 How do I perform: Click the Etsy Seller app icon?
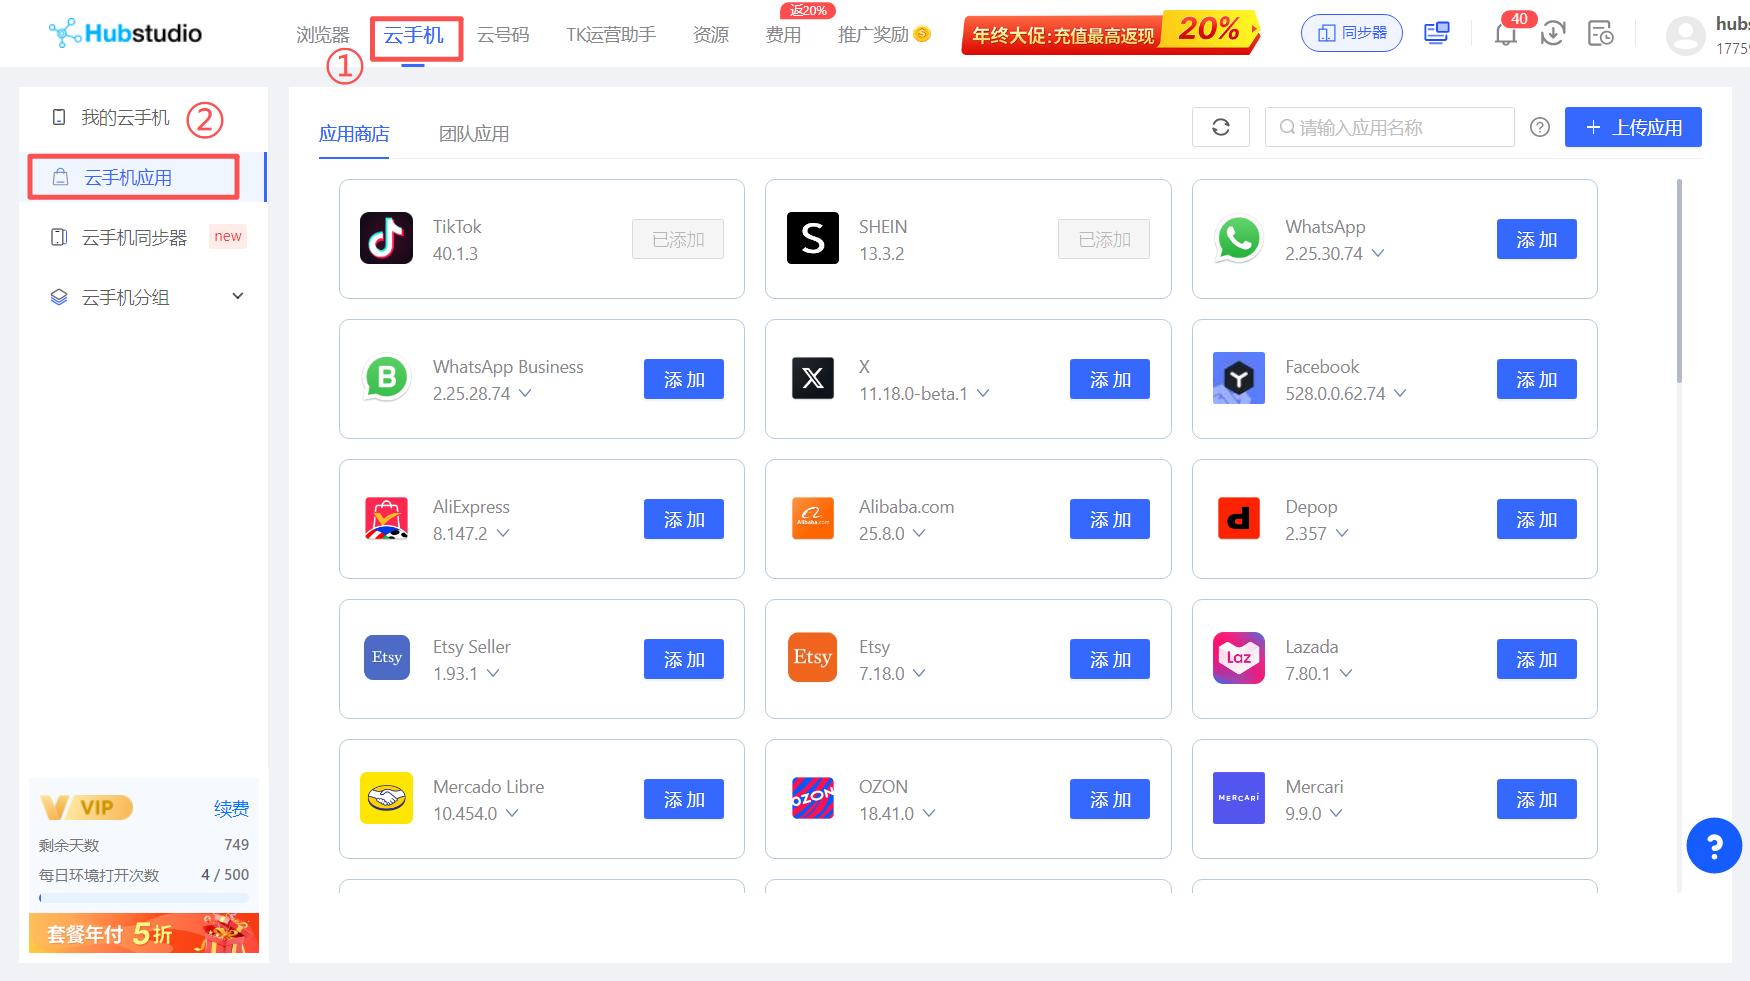[x=386, y=658]
